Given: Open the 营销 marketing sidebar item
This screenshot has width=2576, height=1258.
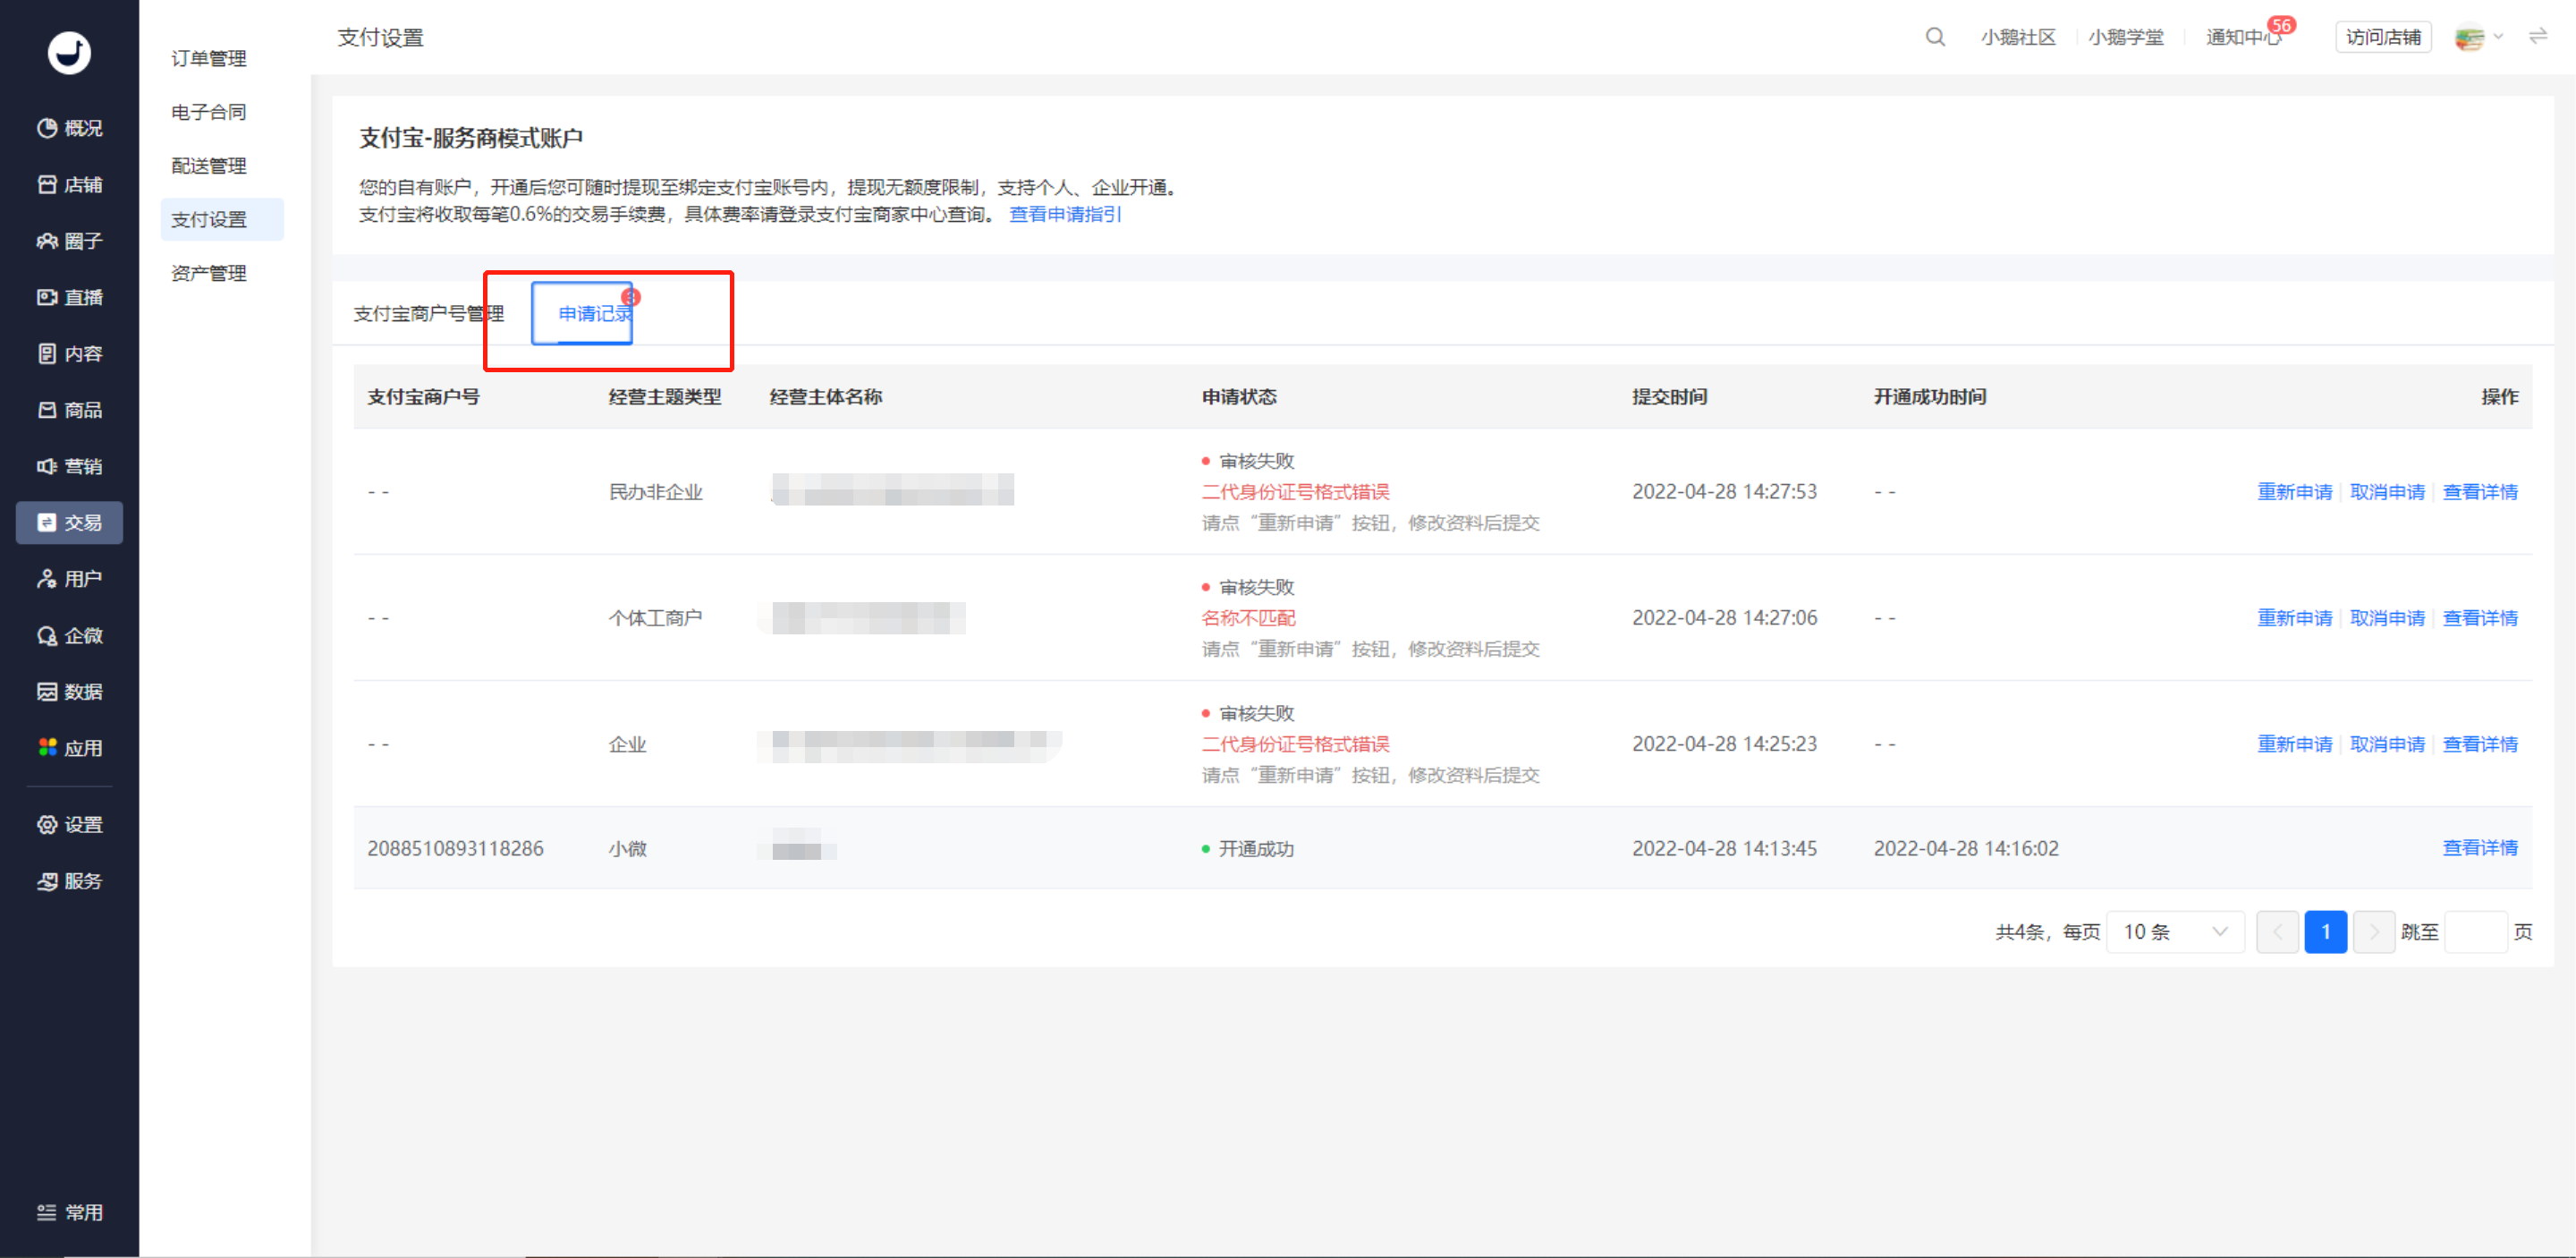Looking at the screenshot, I should (69, 466).
